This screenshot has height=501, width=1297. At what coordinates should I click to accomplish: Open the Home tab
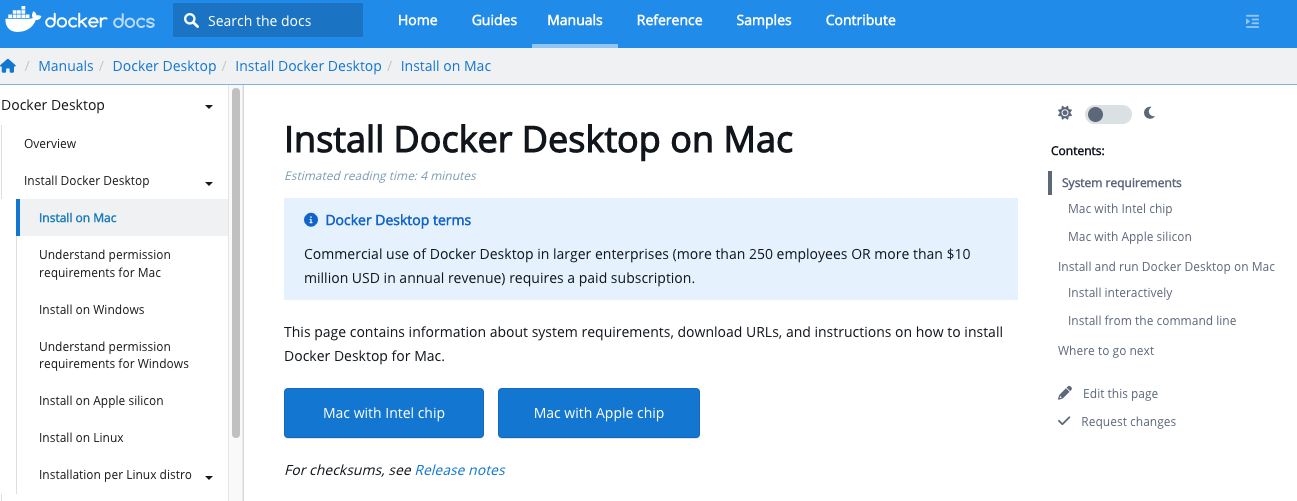(x=418, y=20)
